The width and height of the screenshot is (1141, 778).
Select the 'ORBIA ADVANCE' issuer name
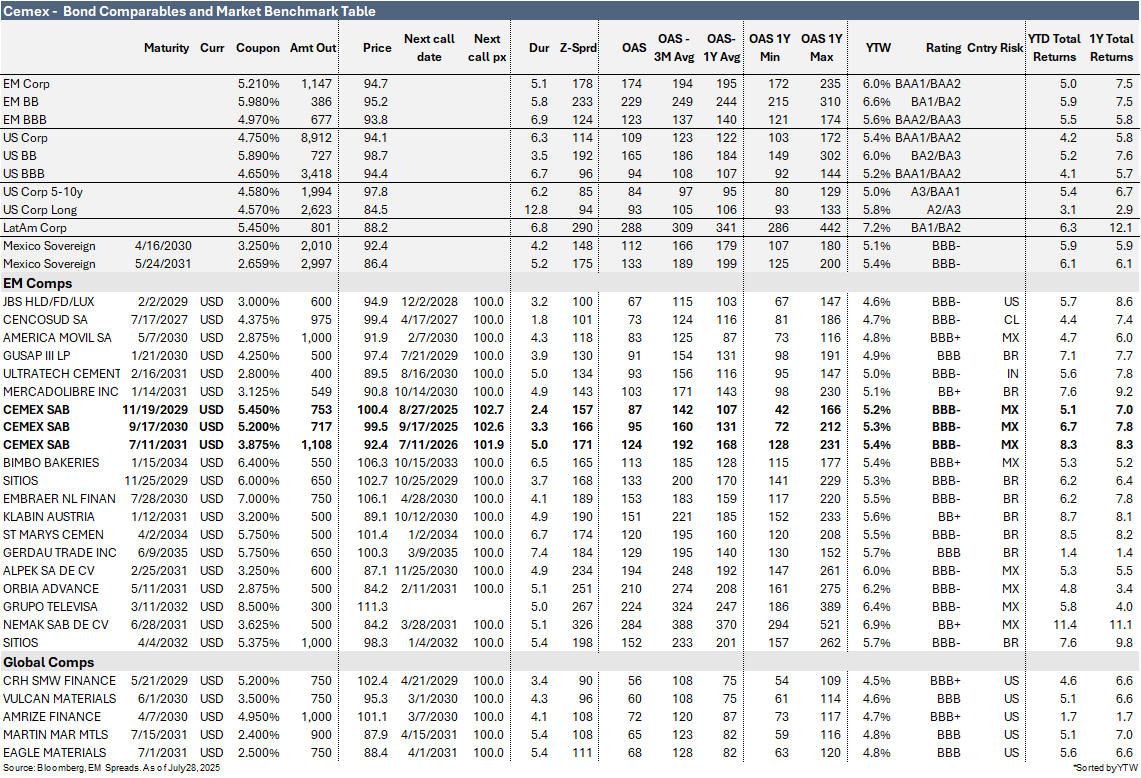point(51,589)
